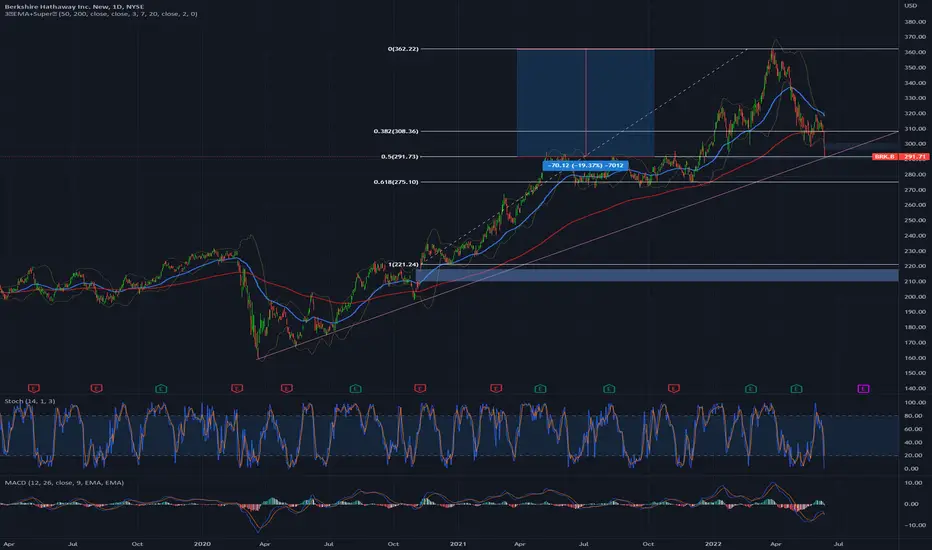Click the 2021 label on time axis
The height and width of the screenshot is (550, 932).
(458, 543)
